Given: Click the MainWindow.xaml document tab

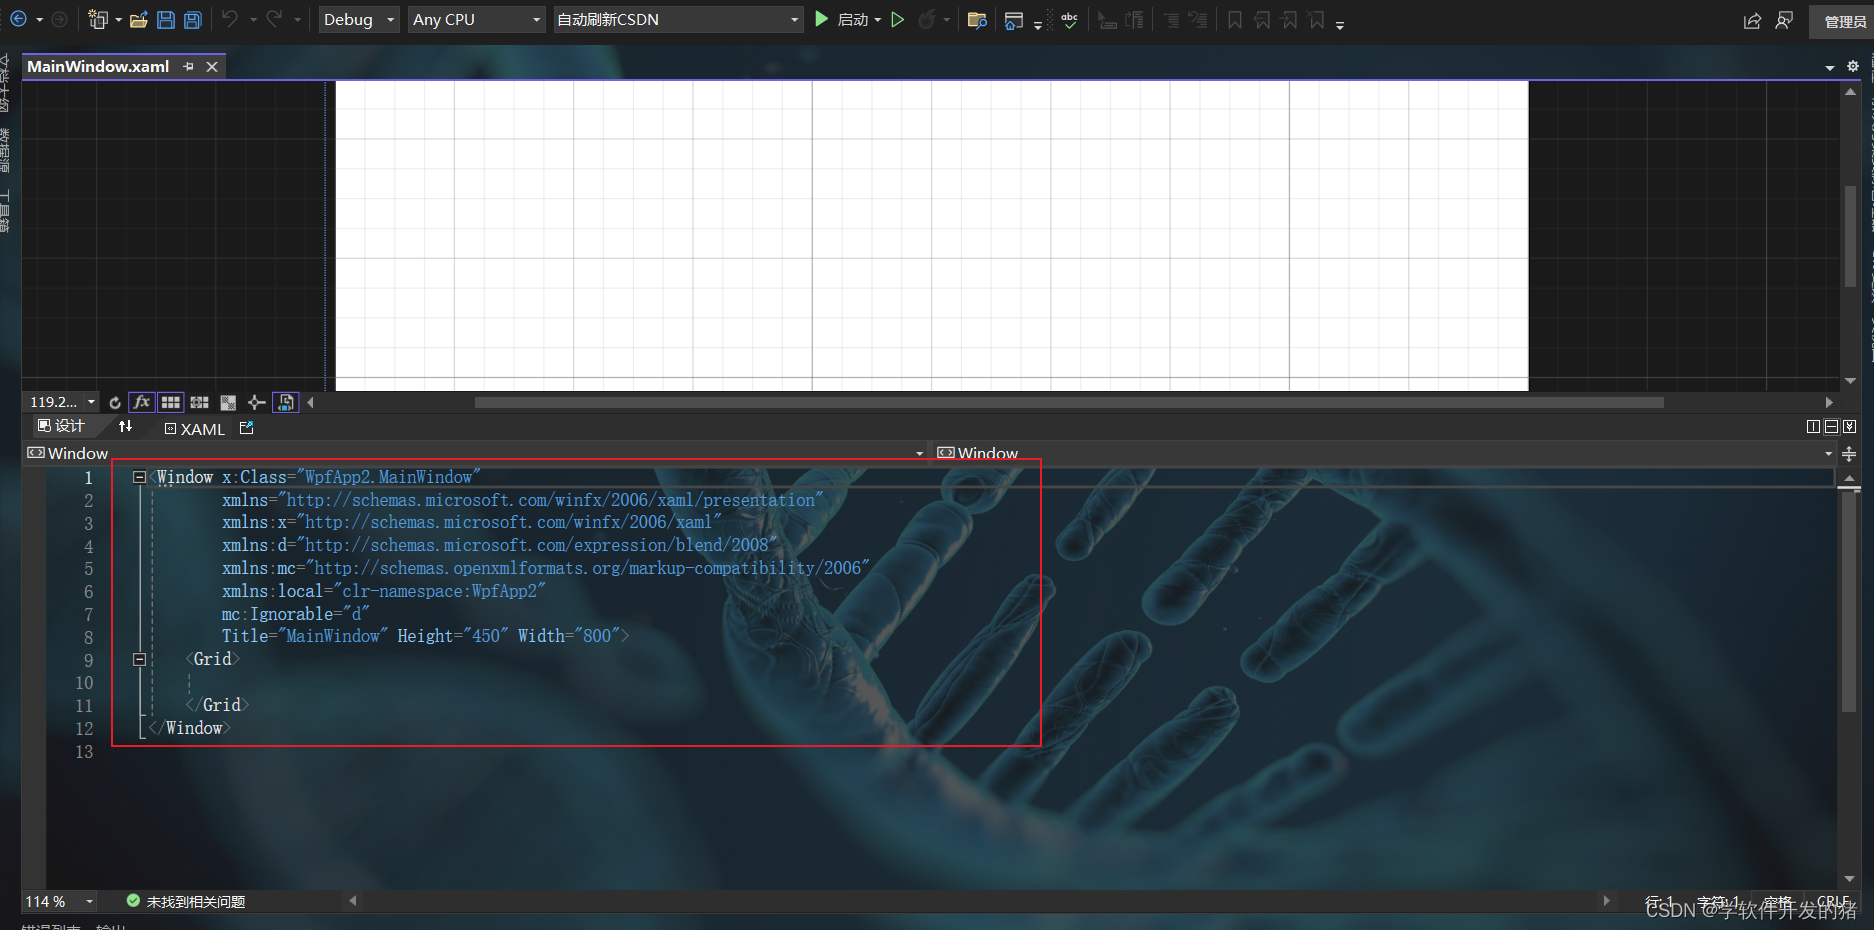Looking at the screenshot, I should pyautogui.click(x=97, y=66).
